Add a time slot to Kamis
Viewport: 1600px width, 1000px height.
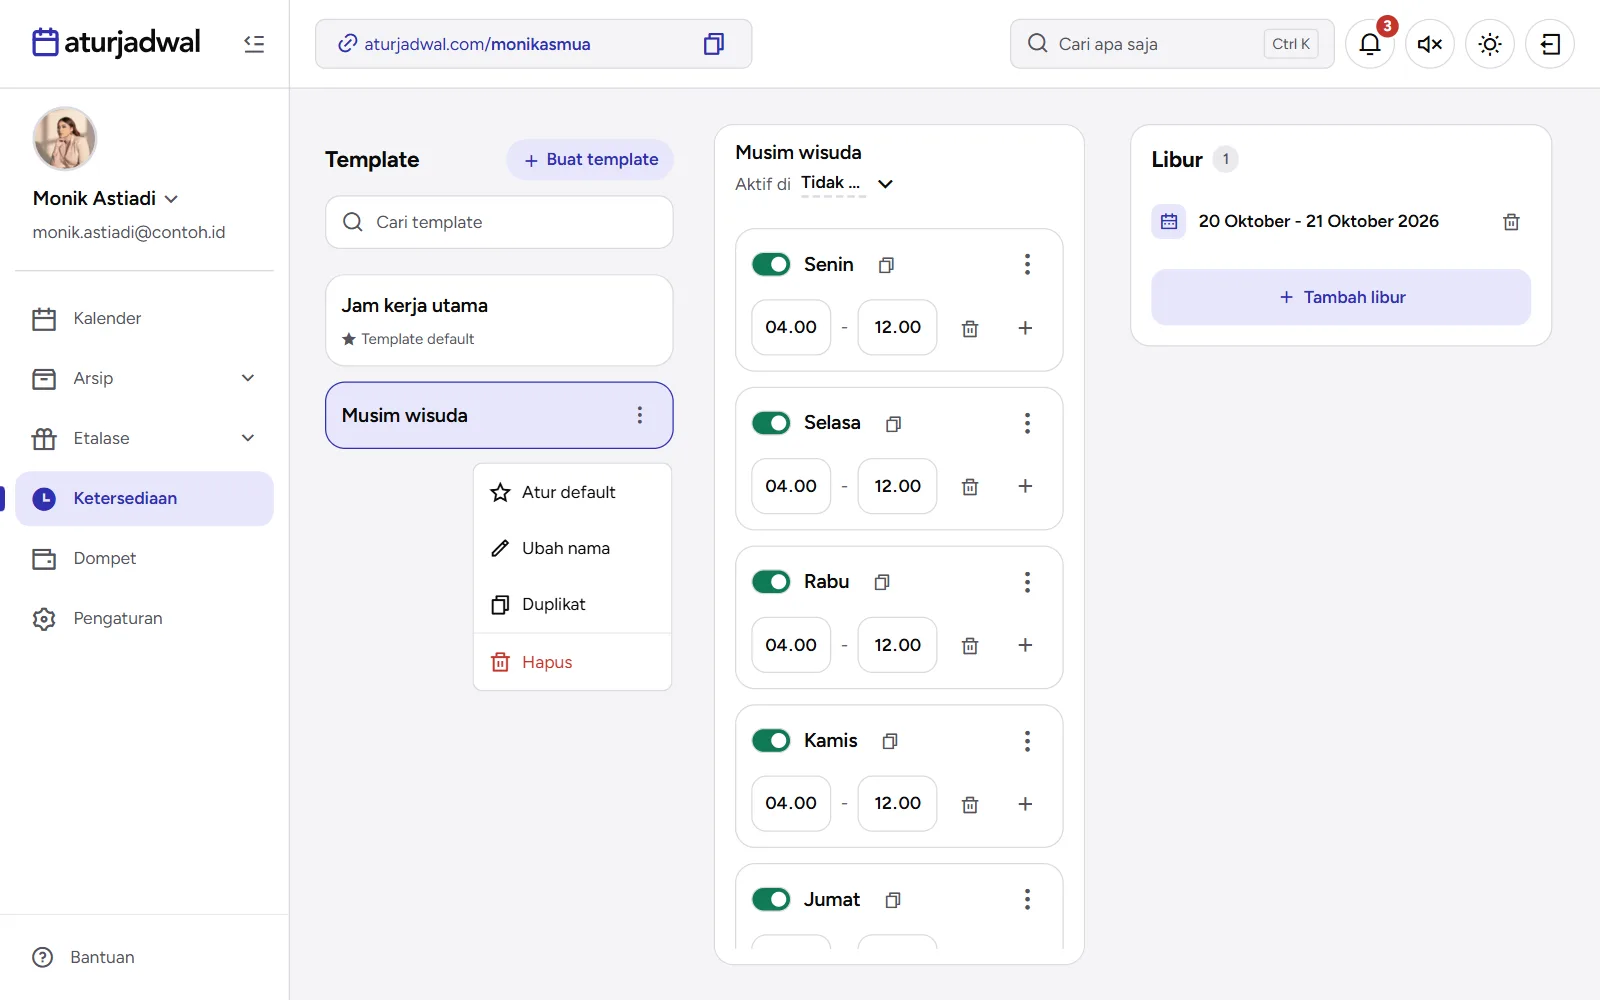[x=1025, y=804]
